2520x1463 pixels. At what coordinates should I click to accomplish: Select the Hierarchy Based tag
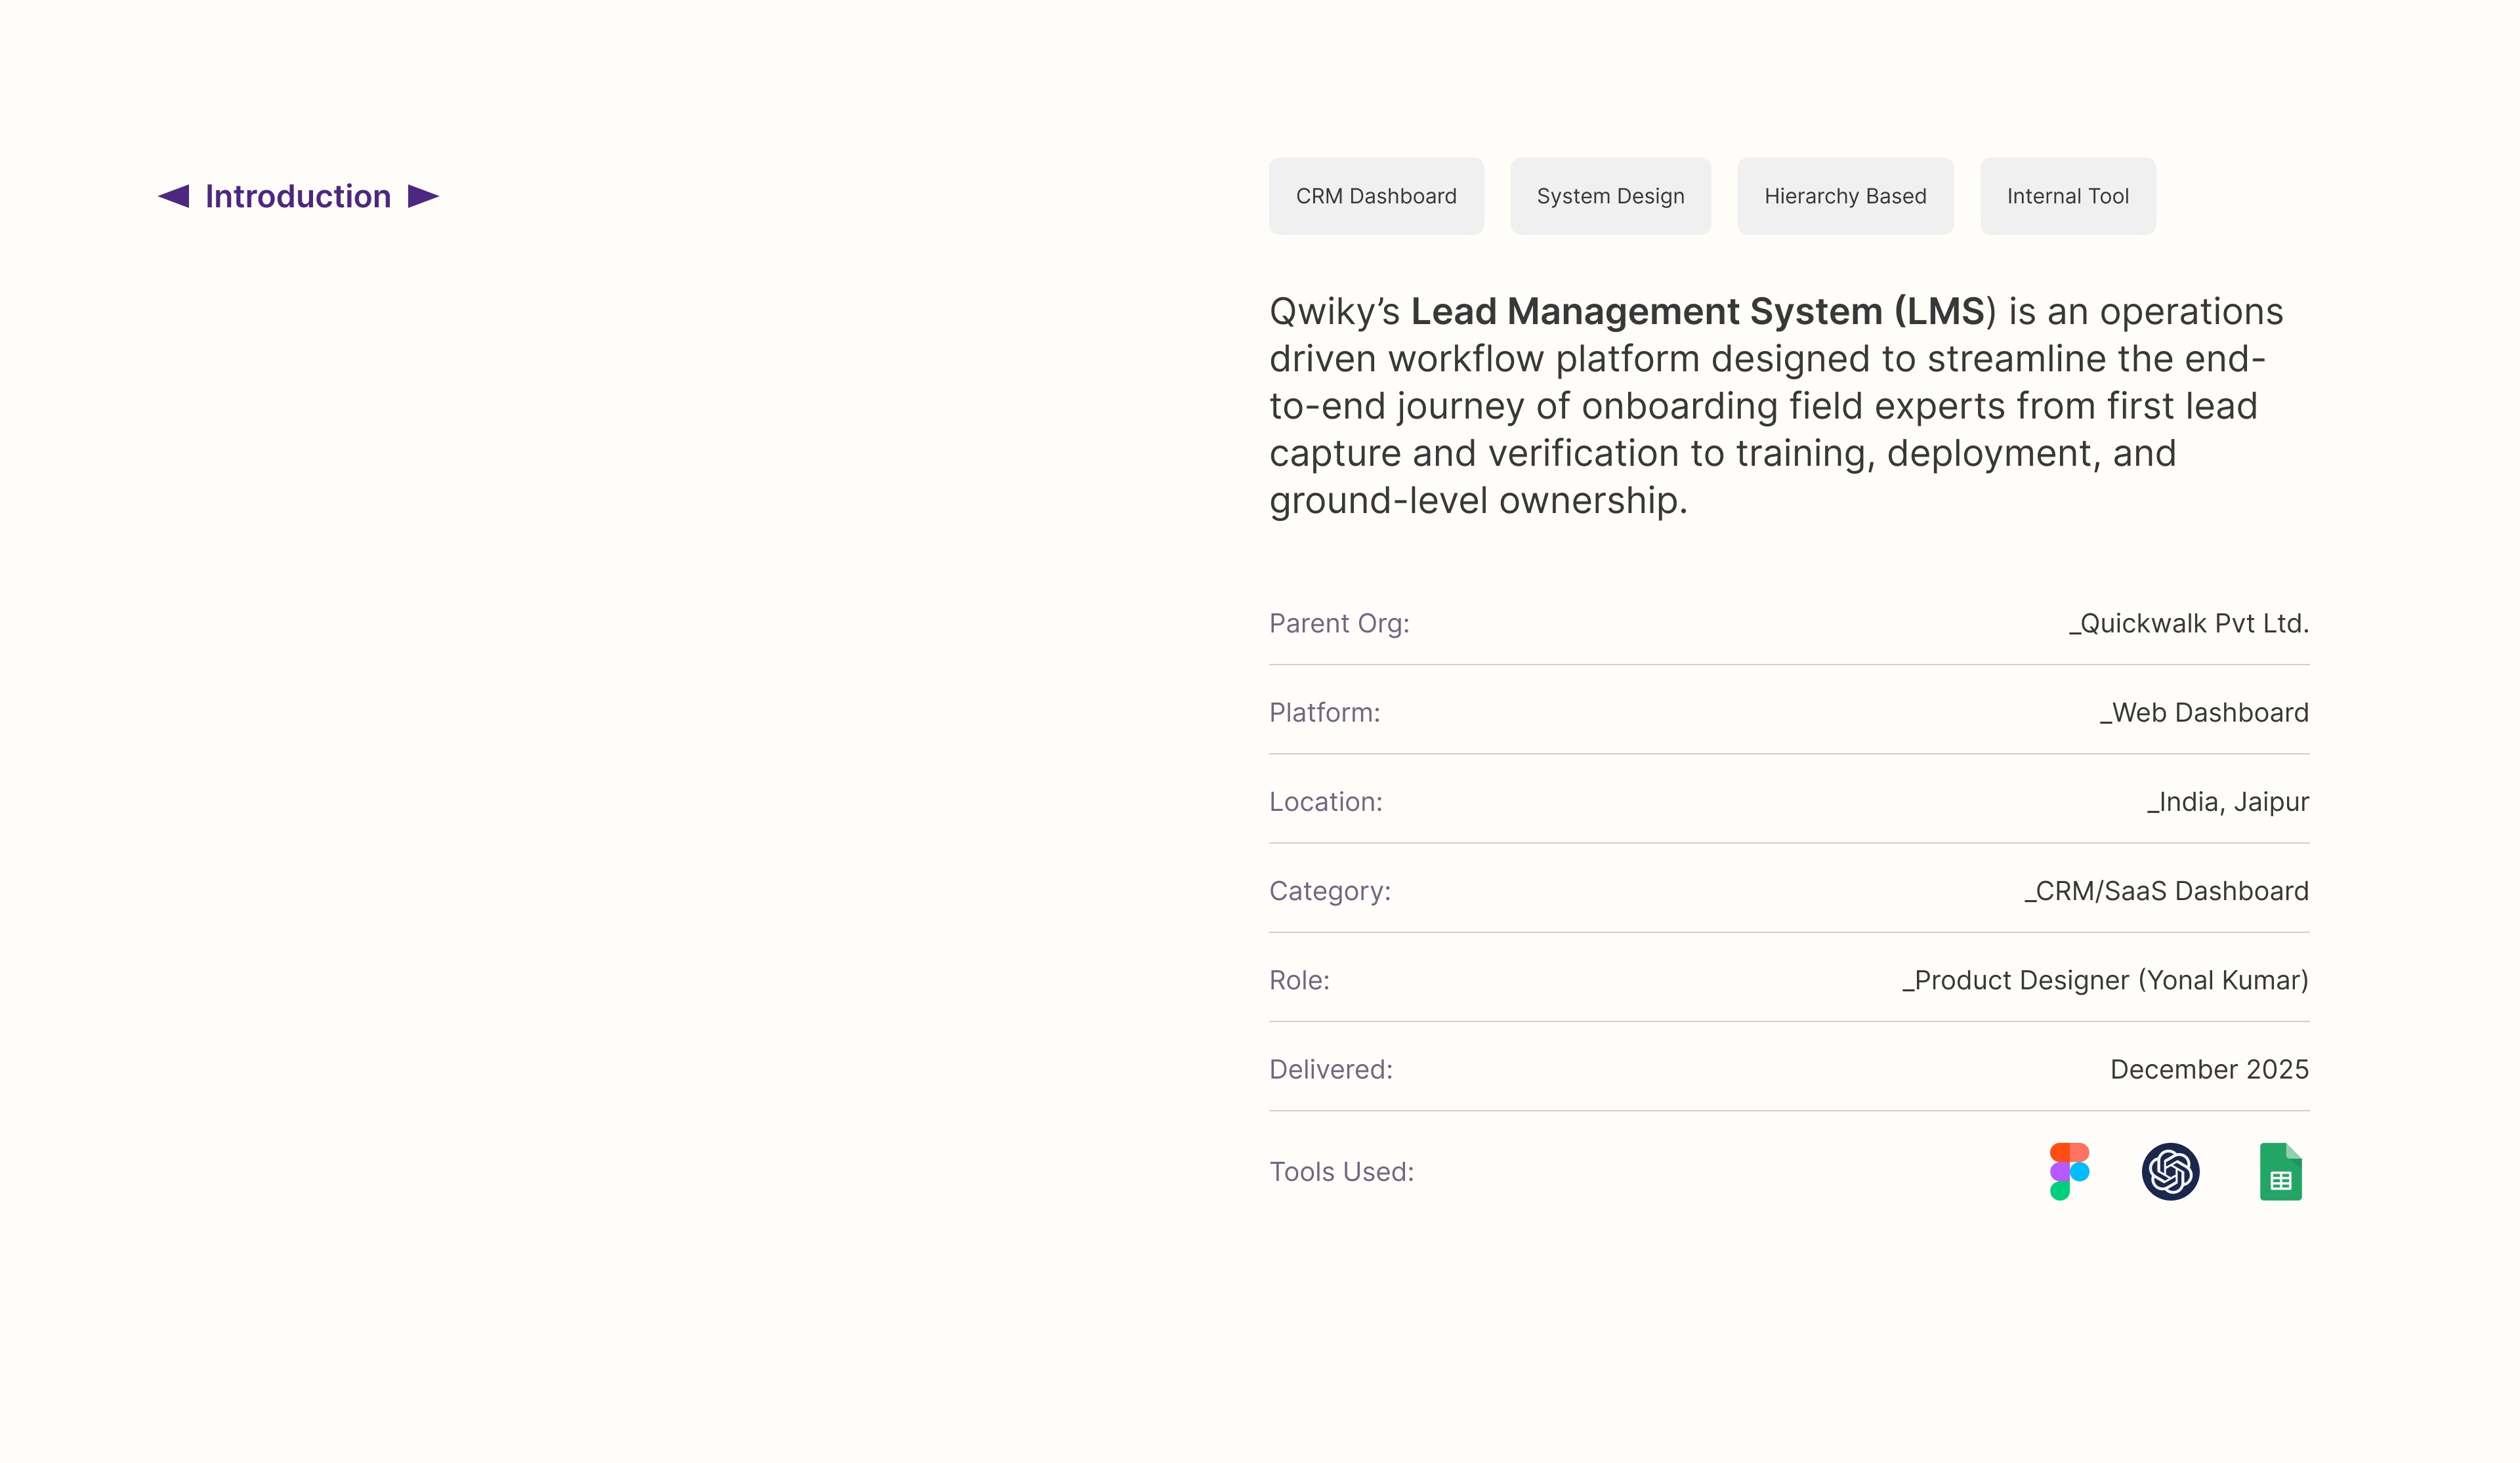(1844, 196)
